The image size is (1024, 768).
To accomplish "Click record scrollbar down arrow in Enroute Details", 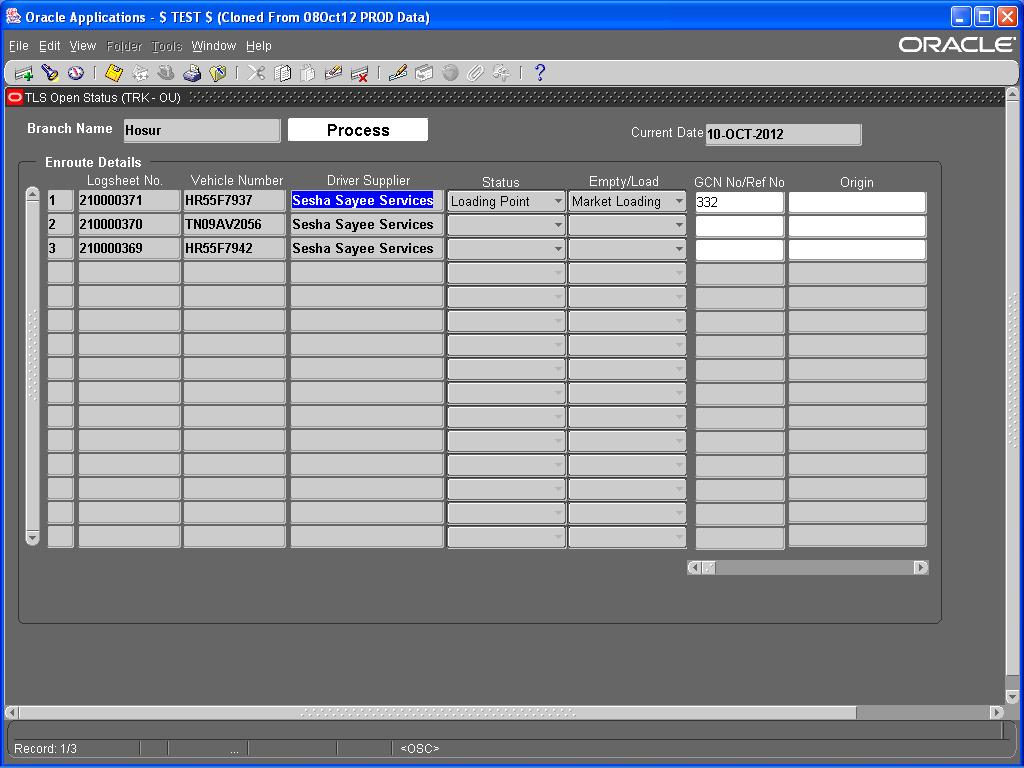I will click(x=32, y=538).
